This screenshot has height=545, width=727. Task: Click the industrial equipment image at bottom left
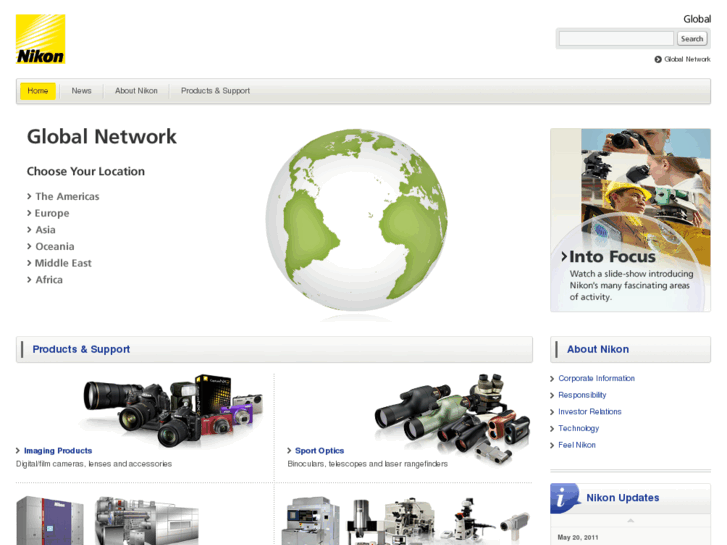[108, 520]
